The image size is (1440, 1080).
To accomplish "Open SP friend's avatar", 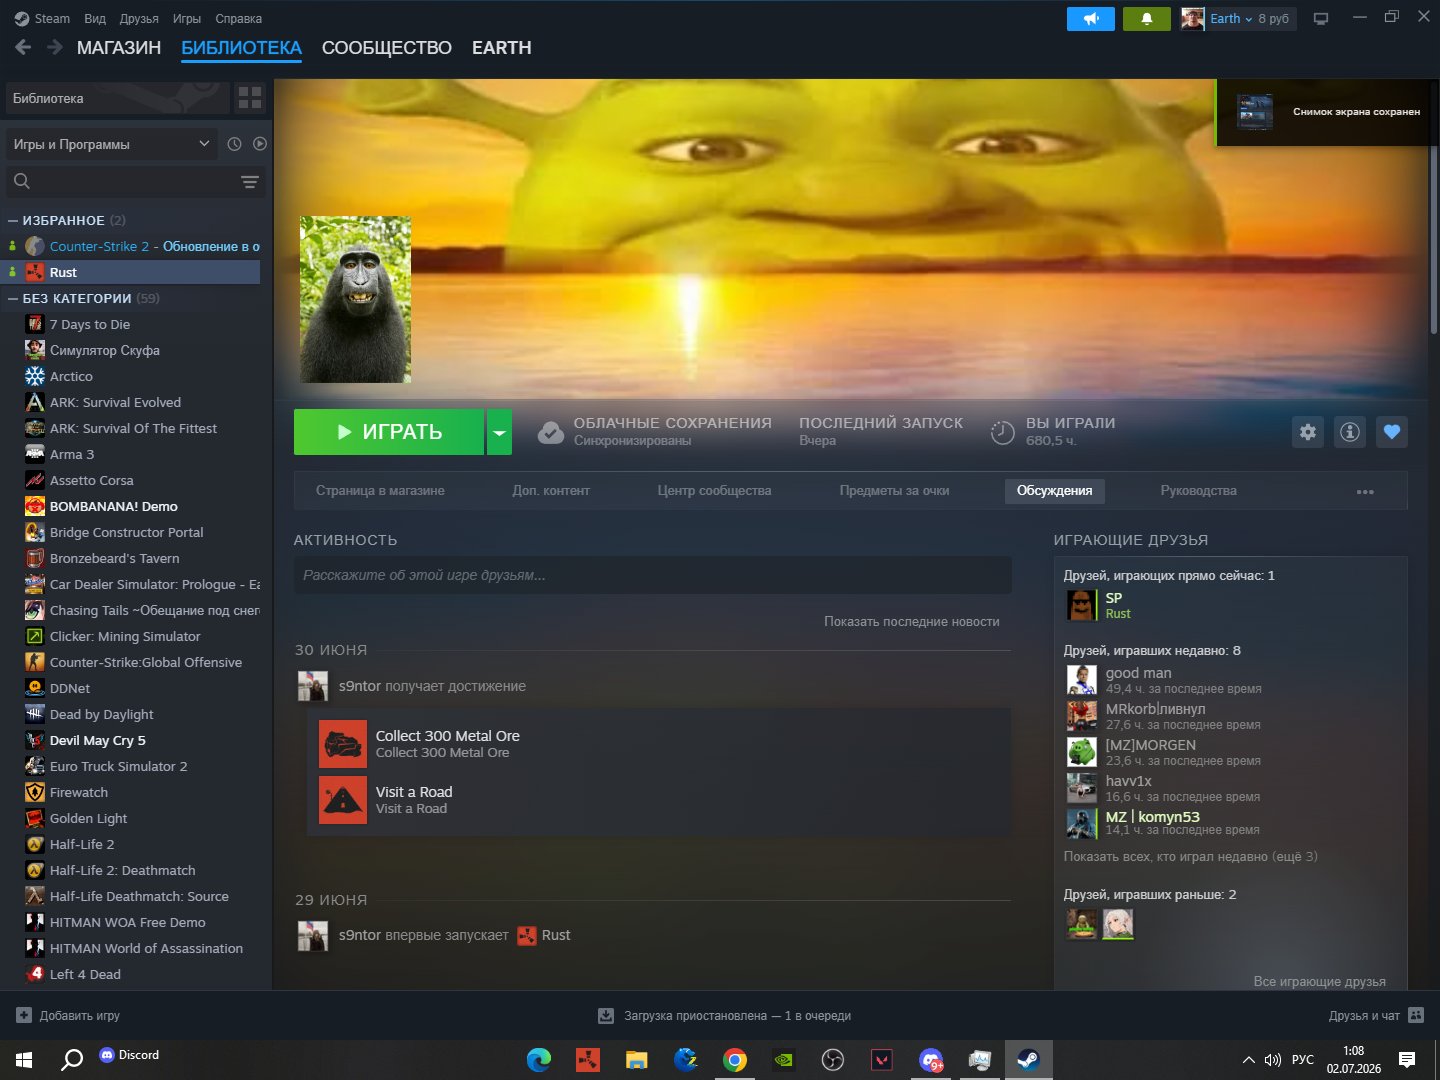I will [1081, 605].
